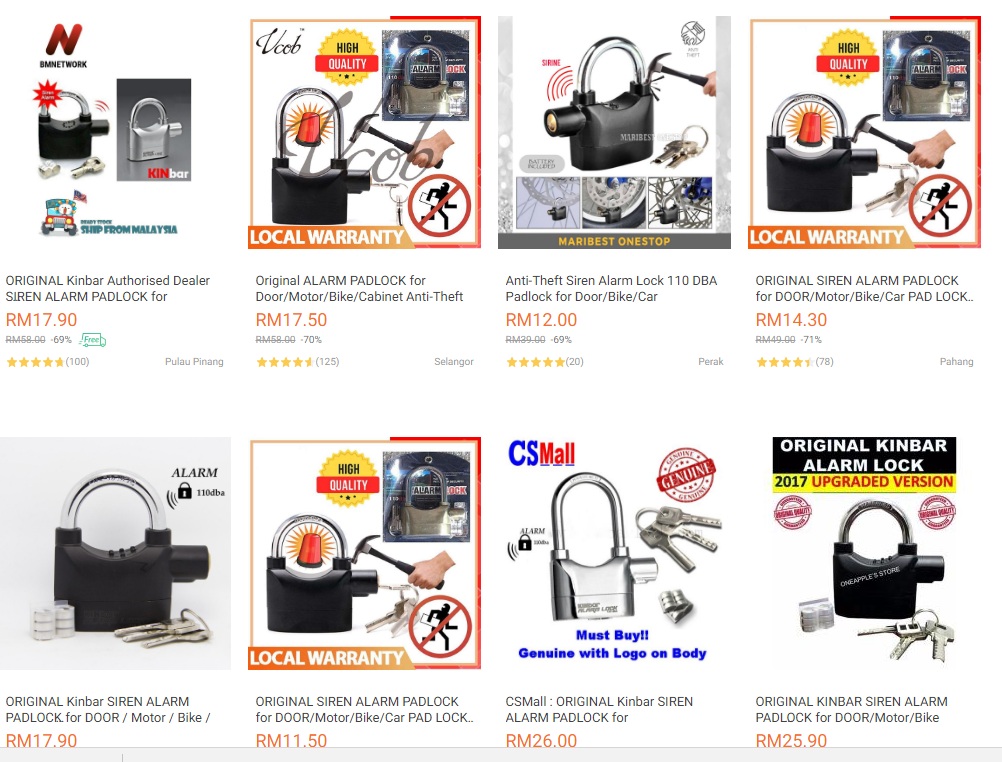The width and height of the screenshot is (1002, 762).
Task: Click the RM12.00 price
Action: point(541,320)
